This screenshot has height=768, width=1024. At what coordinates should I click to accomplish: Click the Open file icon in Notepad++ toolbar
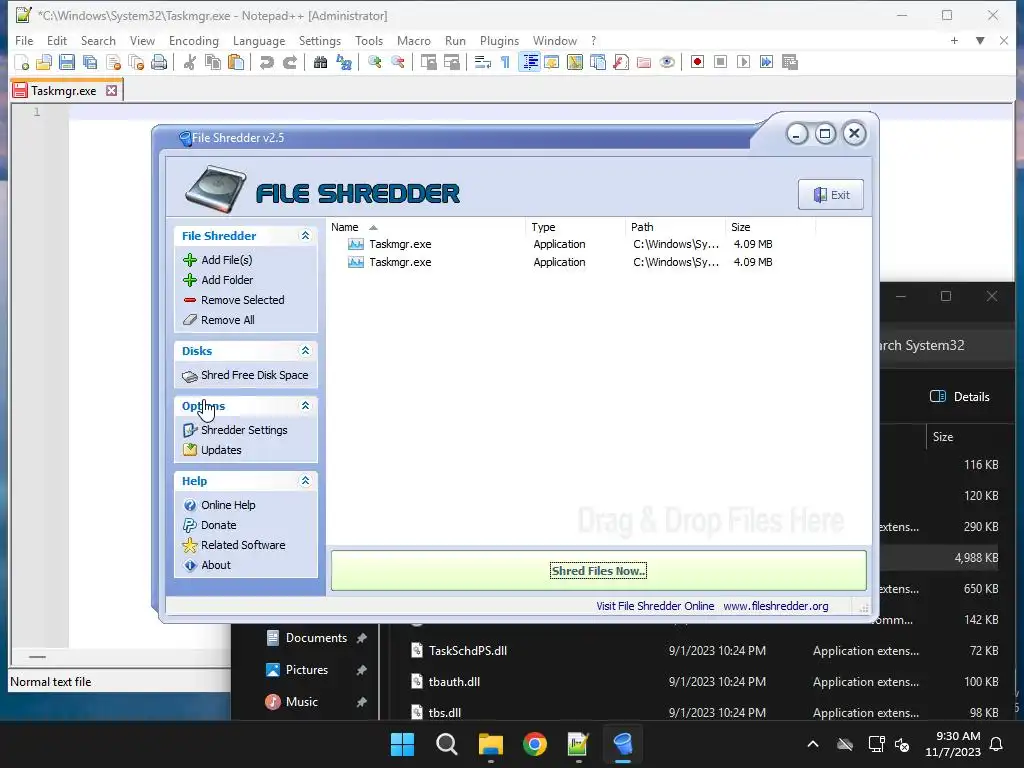44,62
